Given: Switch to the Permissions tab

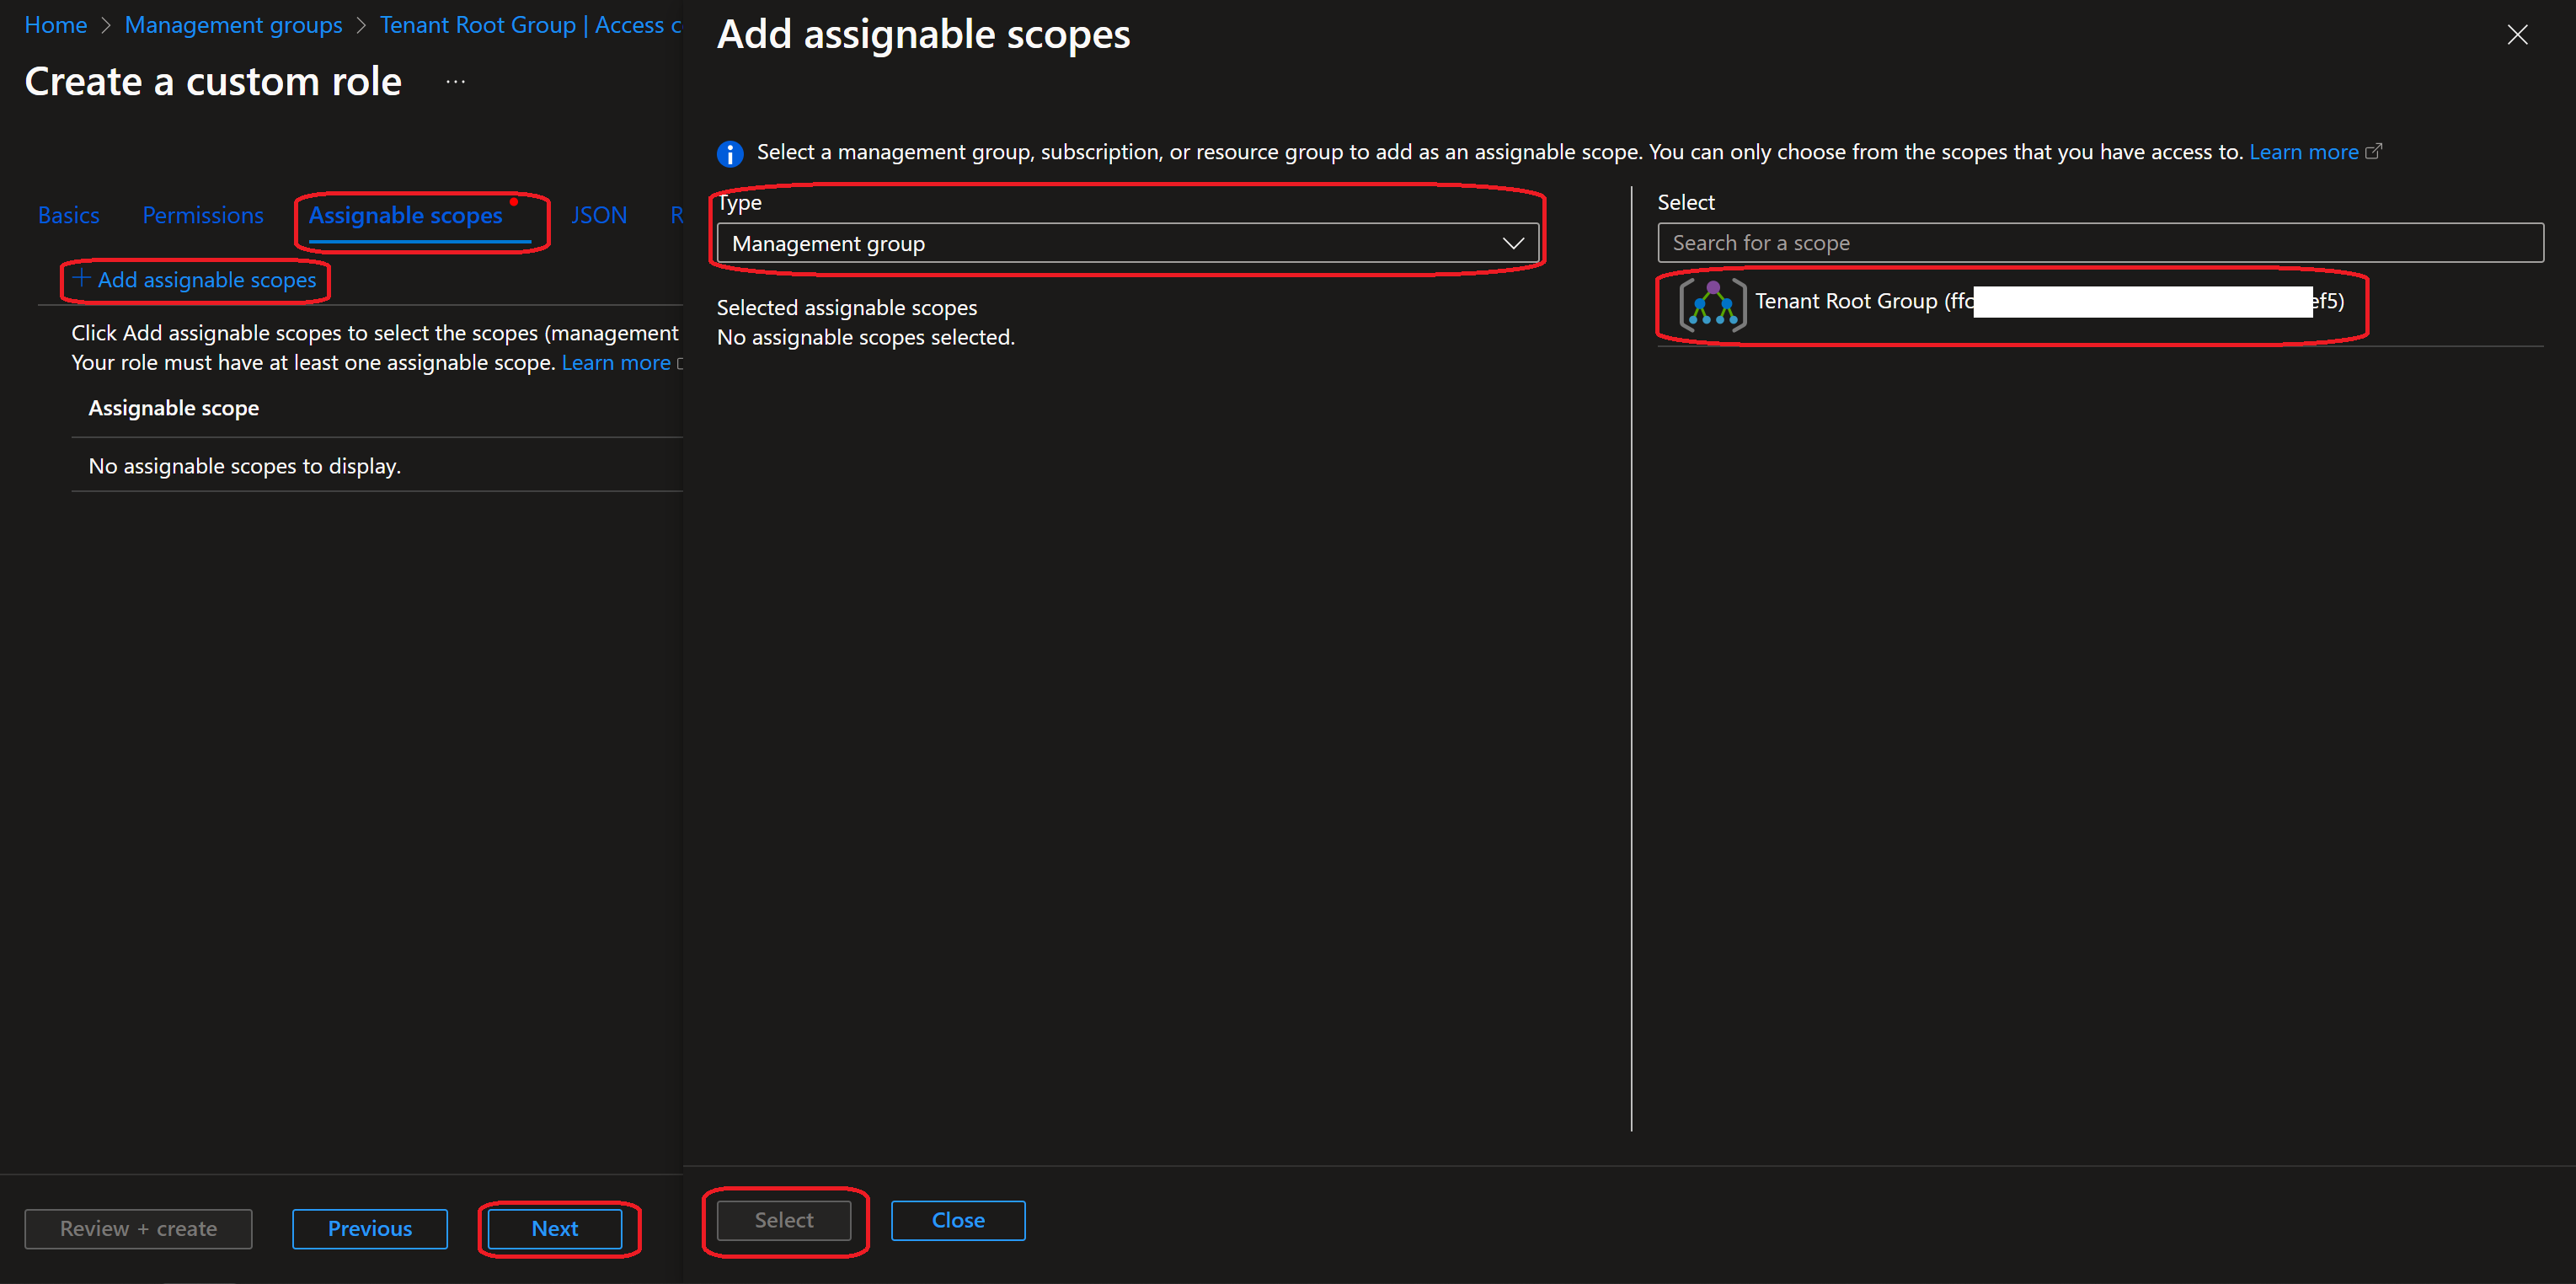Looking at the screenshot, I should (x=202, y=214).
